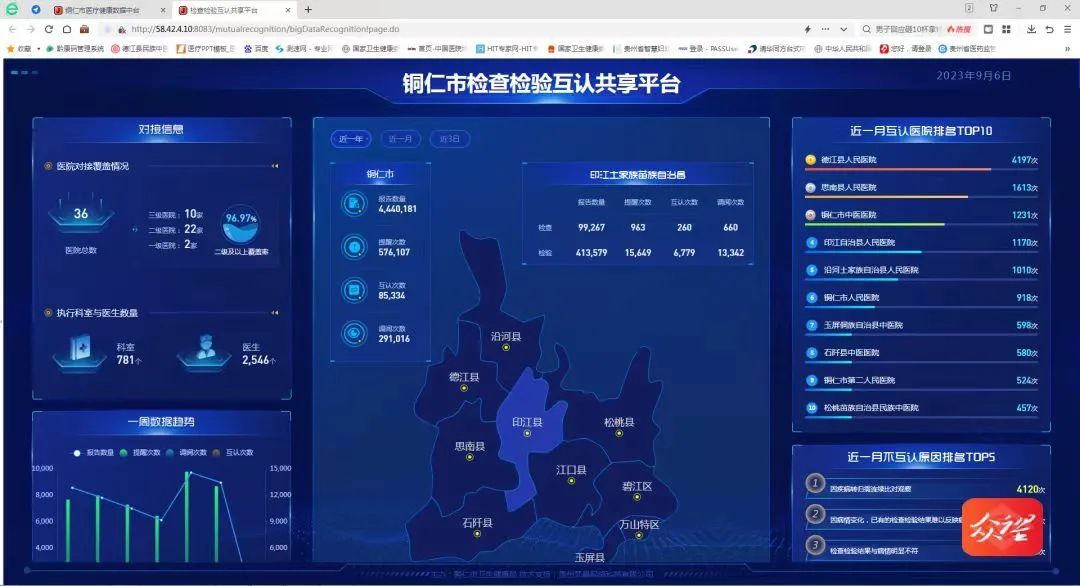Click the address bar URL
1080x586 pixels.
[264, 29]
